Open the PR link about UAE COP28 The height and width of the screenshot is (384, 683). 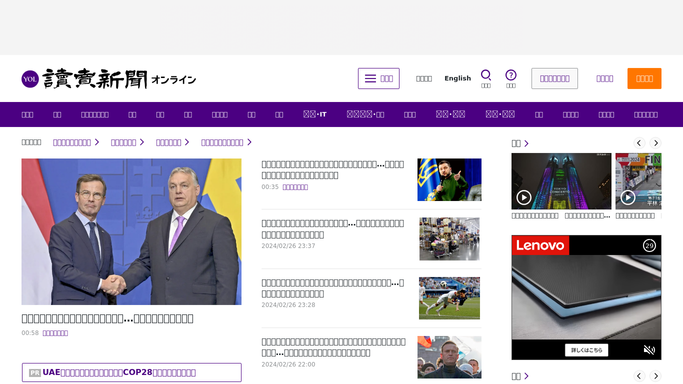click(x=132, y=373)
